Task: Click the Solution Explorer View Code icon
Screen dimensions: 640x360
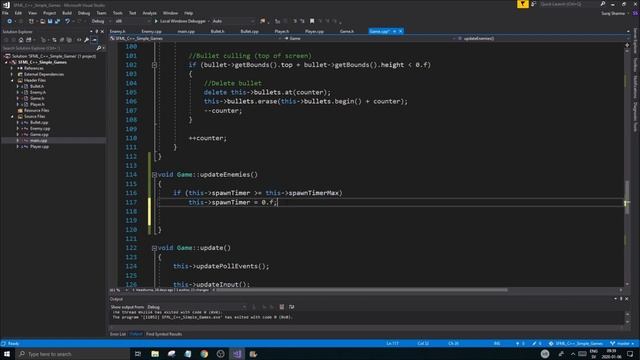Action: click(x=79, y=40)
